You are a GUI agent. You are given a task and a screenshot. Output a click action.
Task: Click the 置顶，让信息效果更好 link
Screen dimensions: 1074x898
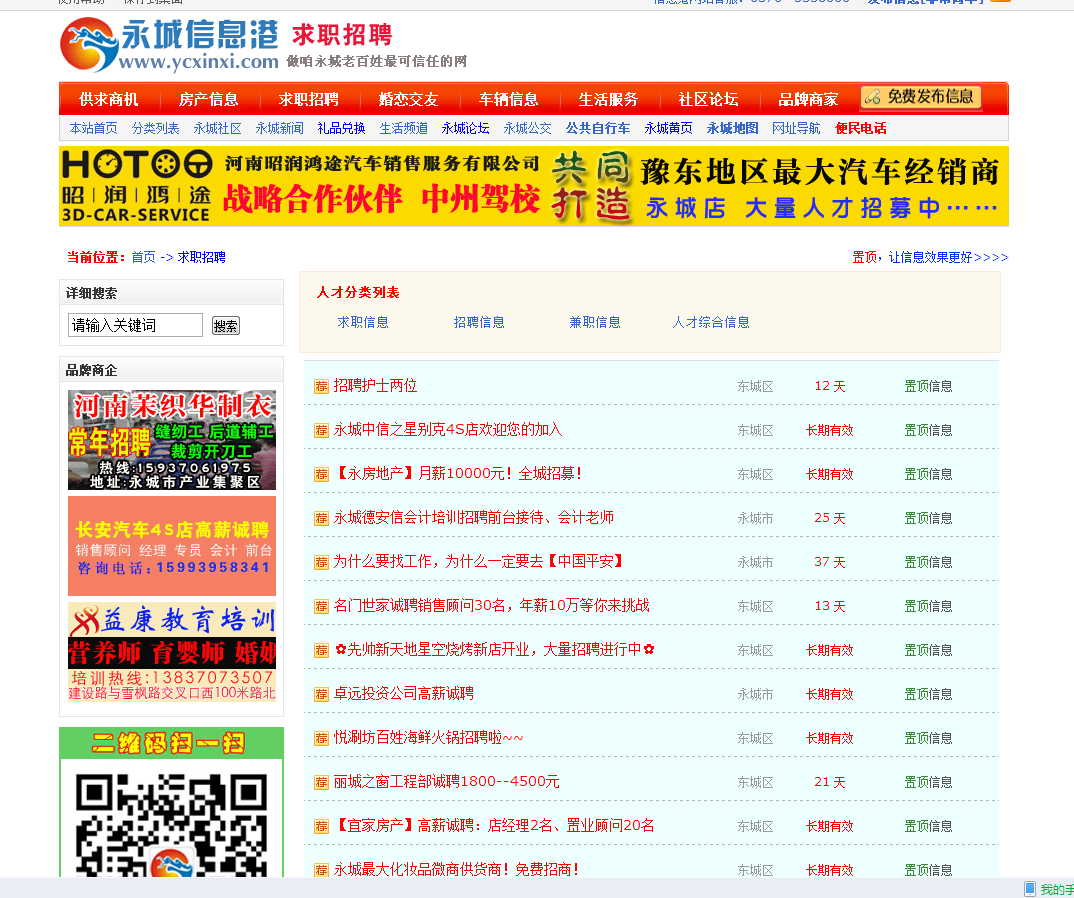click(x=930, y=258)
